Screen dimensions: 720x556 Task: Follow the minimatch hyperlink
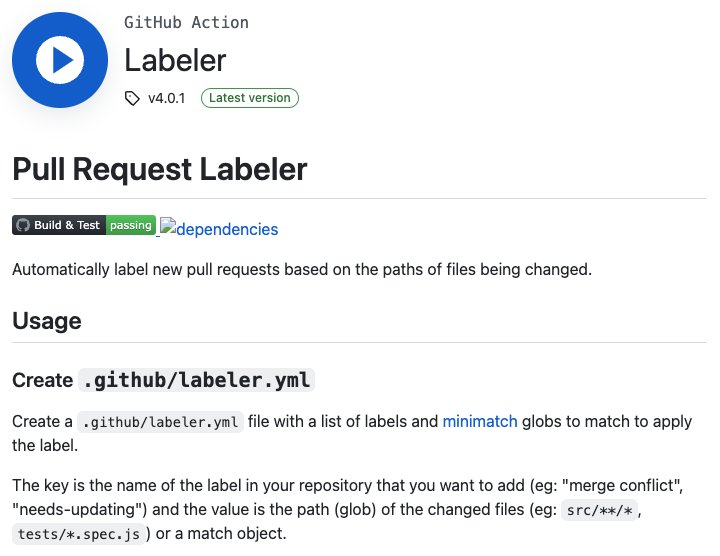pos(480,421)
